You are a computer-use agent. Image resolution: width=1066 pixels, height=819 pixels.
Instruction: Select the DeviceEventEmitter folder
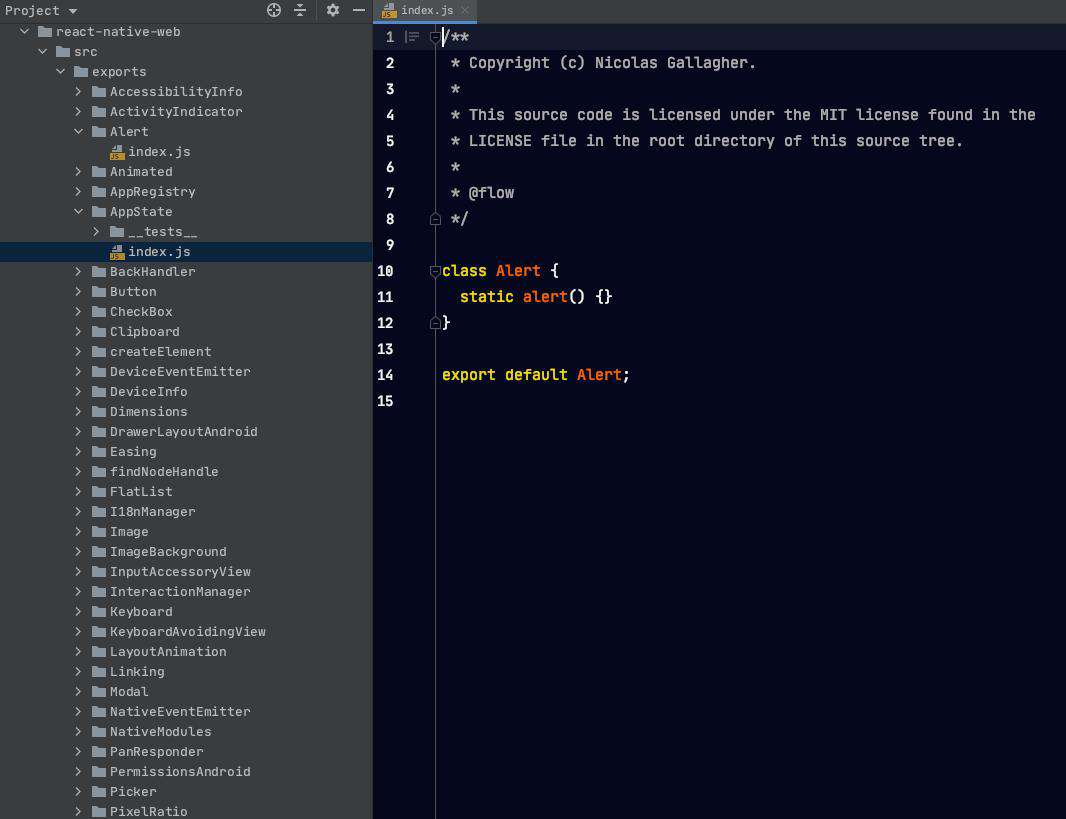[x=180, y=372]
